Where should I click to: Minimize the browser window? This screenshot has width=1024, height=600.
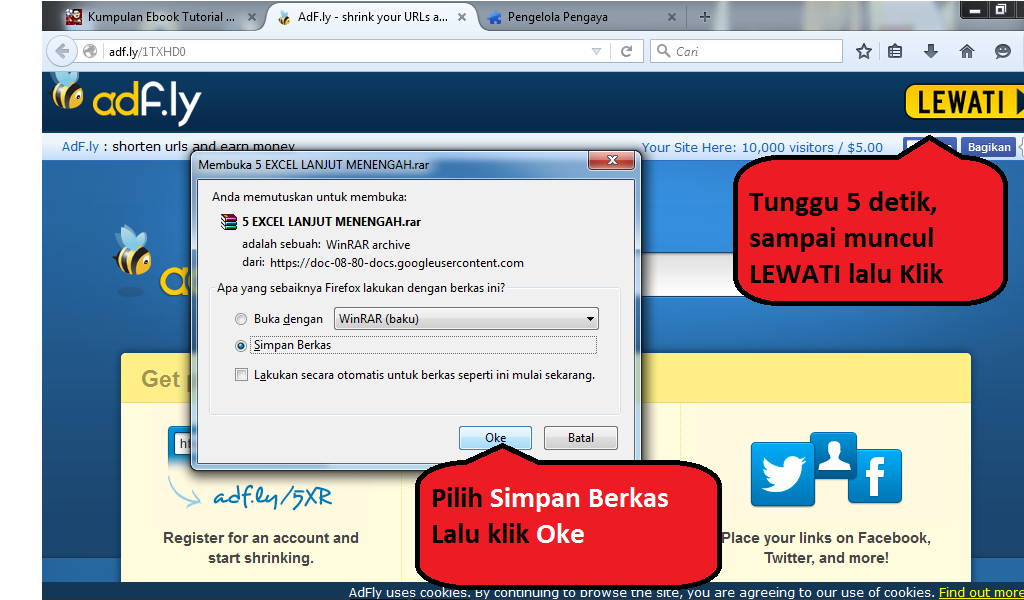(976, 10)
